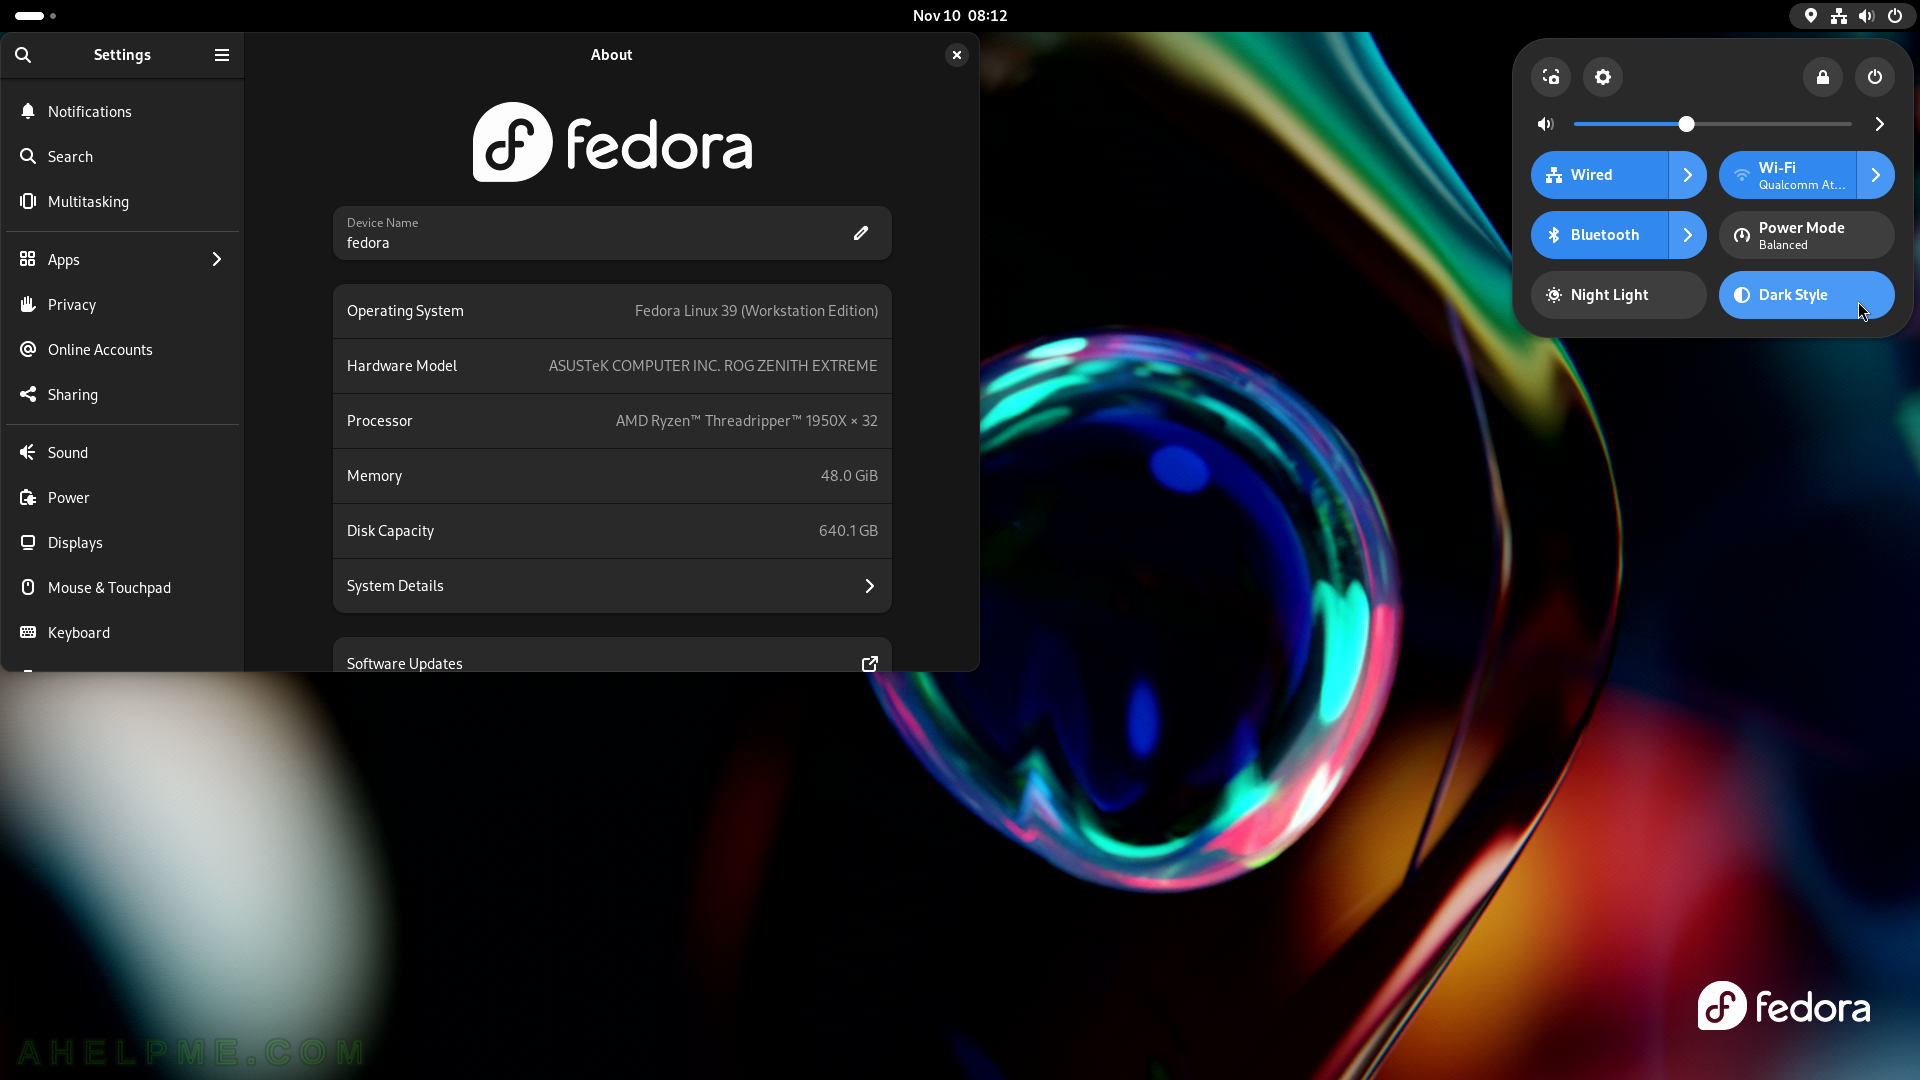Click the Memory 48.0 GiB row
1920x1080 pixels.
coord(612,476)
